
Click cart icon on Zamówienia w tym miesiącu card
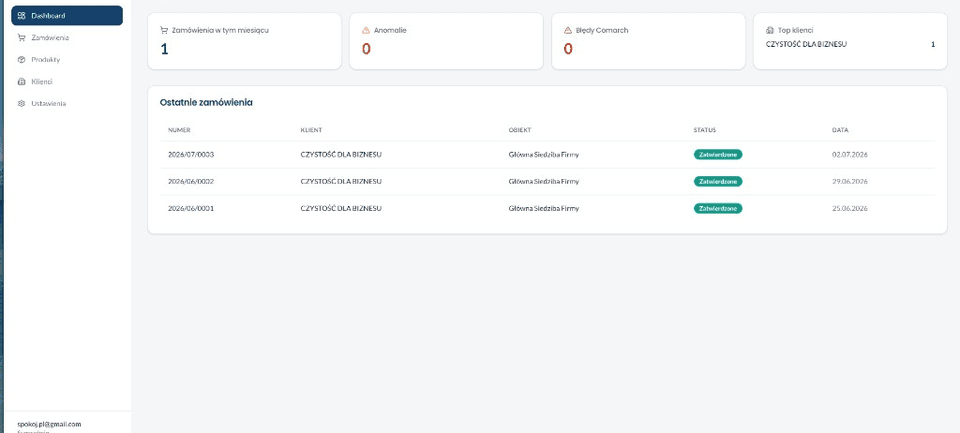point(164,30)
